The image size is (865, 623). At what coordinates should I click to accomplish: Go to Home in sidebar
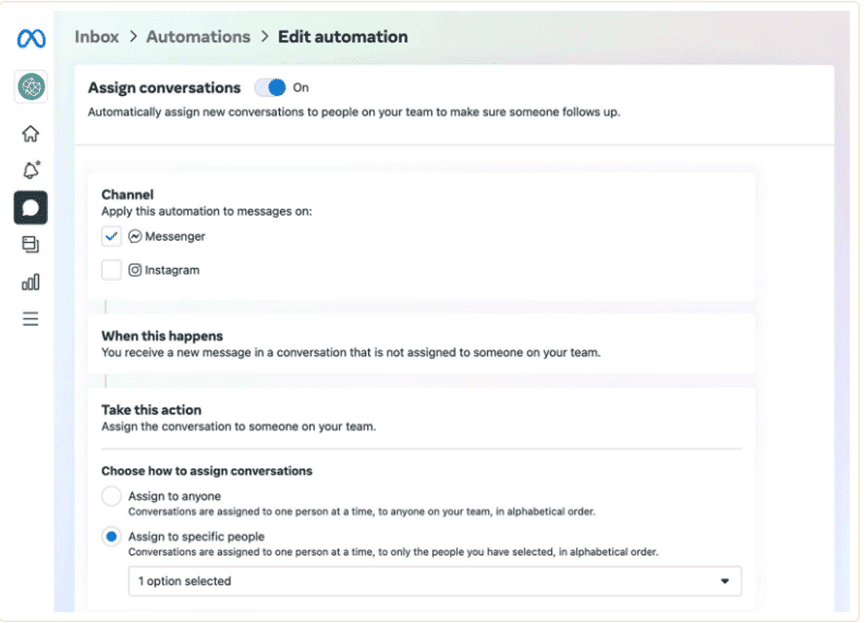(x=31, y=134)
